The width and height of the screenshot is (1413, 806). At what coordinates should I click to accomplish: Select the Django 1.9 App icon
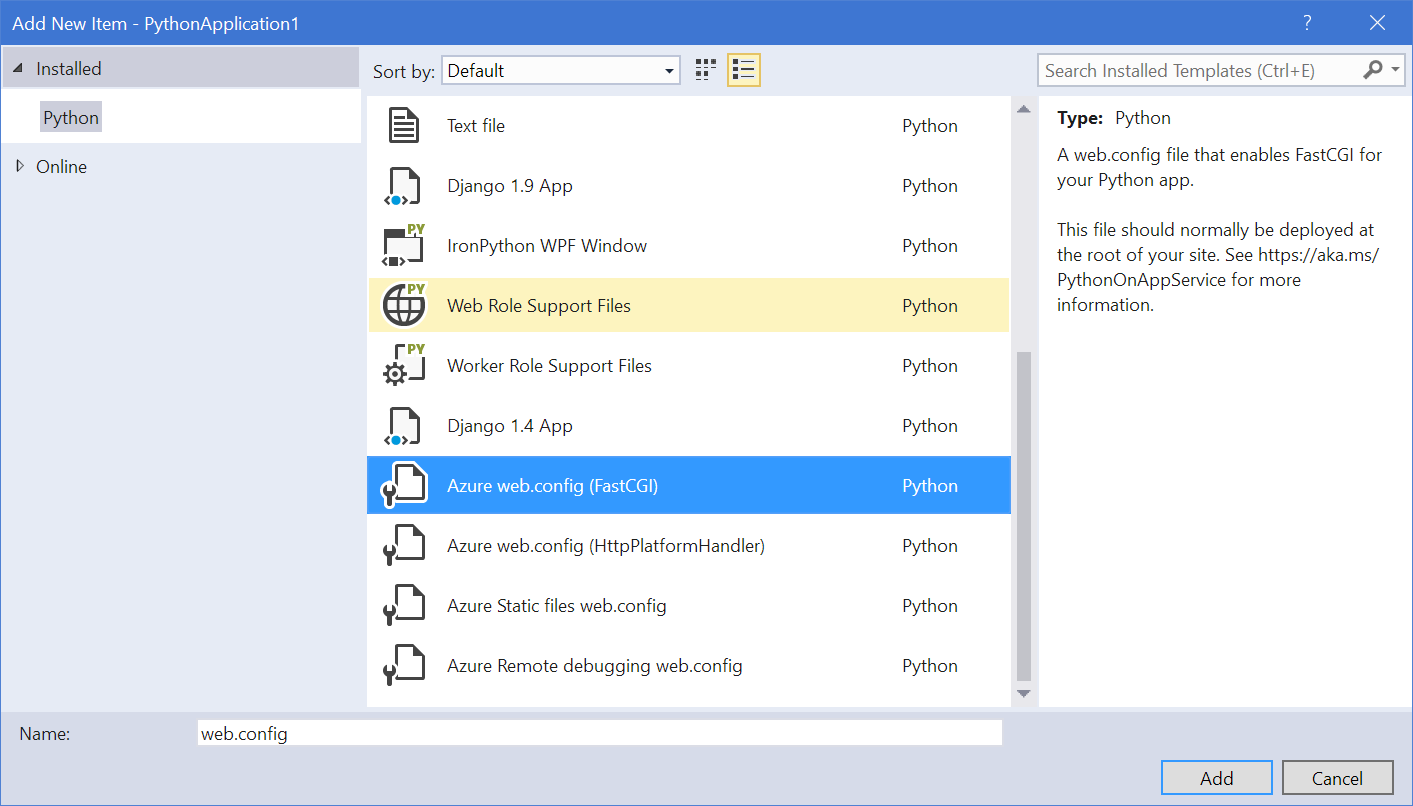(x=404, y=186)
